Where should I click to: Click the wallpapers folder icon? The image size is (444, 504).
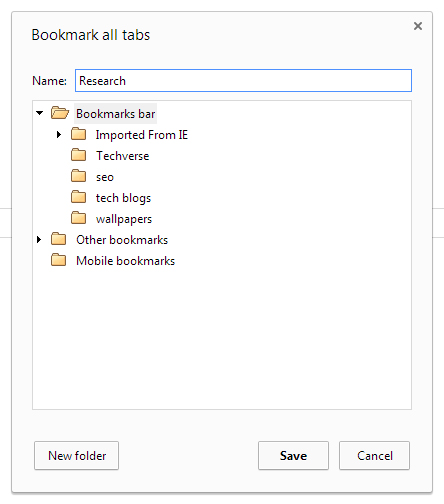point(79,218)
